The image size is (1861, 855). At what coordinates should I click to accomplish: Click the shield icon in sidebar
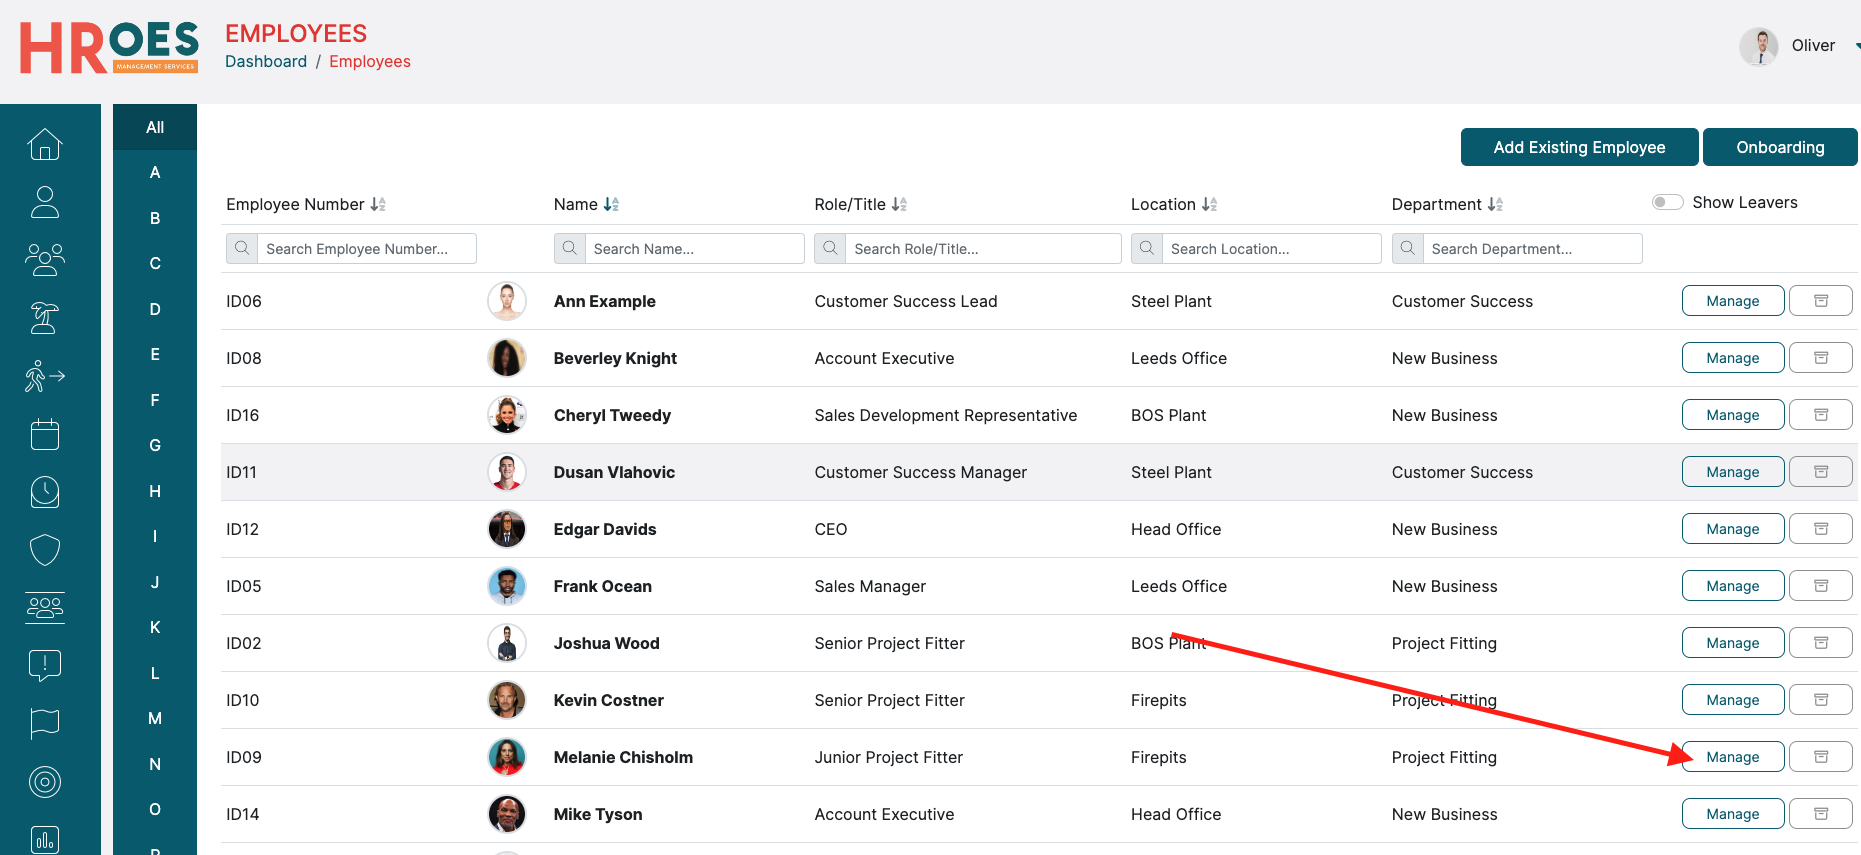coord(45,549)
